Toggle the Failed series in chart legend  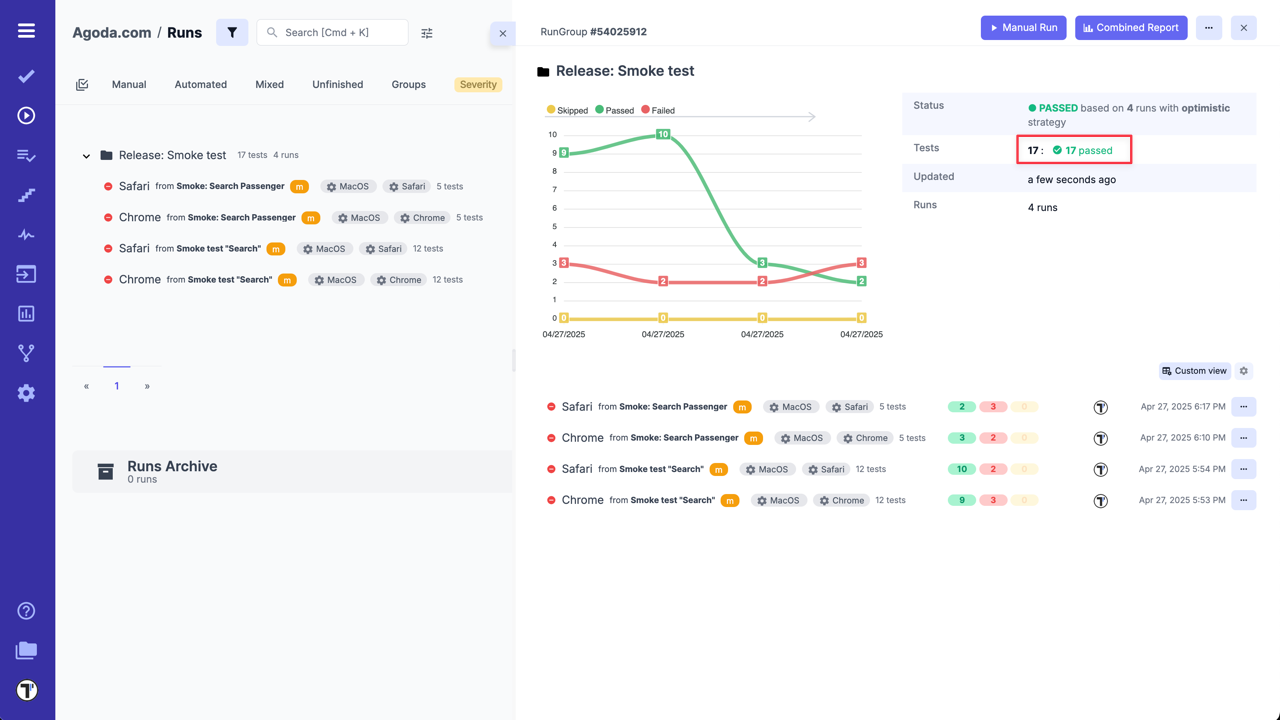point(658,110)
